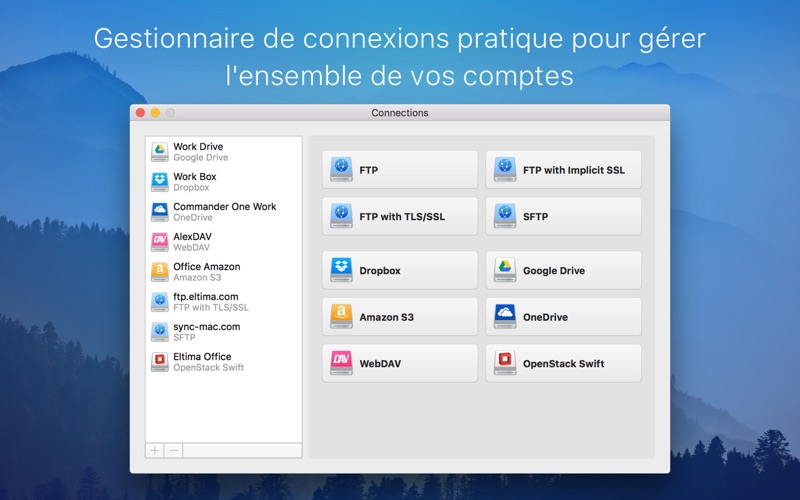800x500 pixels.
Task: Close the Connections window
Action: pos(140,113)
